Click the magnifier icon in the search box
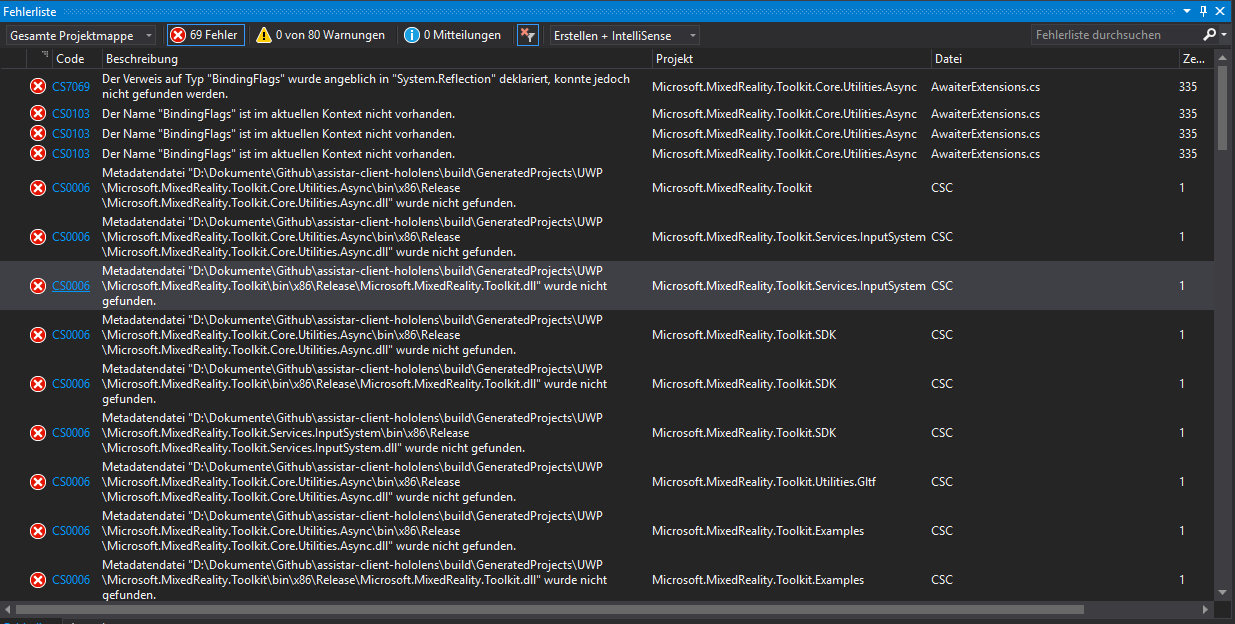This screenshot has height=624, width=1235. (1208, 33)
